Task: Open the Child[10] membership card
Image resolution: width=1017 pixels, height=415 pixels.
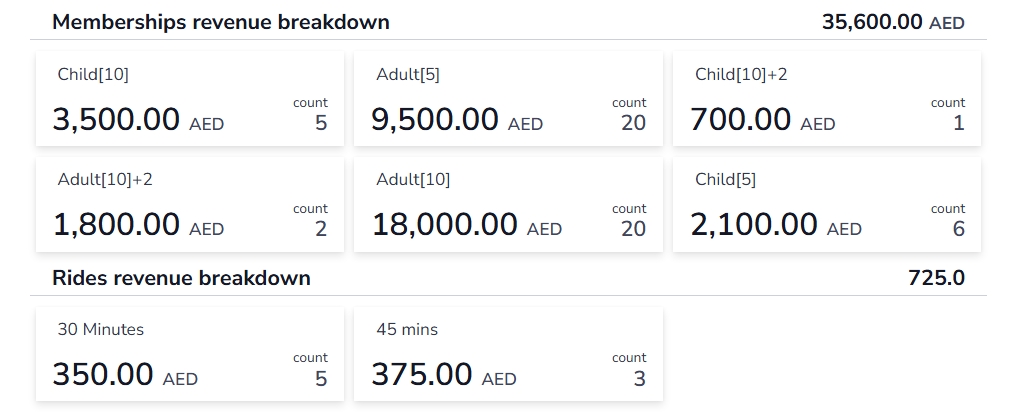Action: coord(190,99)
